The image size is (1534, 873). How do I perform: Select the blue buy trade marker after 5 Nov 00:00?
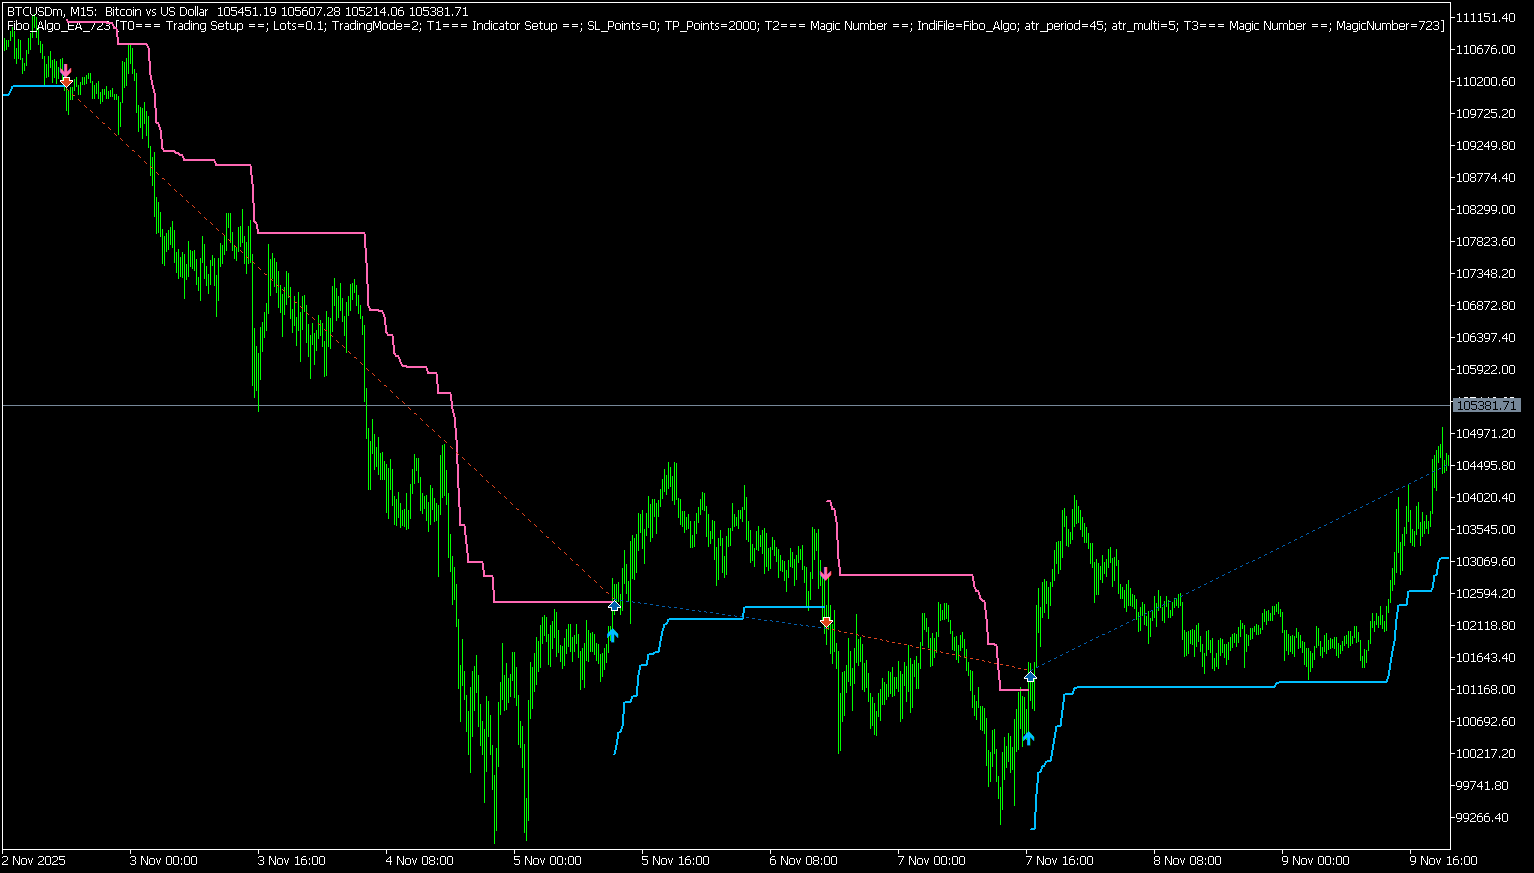(x=614, y=605)
